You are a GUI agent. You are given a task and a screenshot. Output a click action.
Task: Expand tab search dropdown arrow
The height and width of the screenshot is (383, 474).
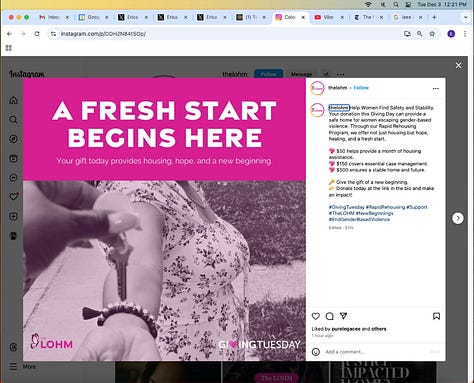(465, 17)
